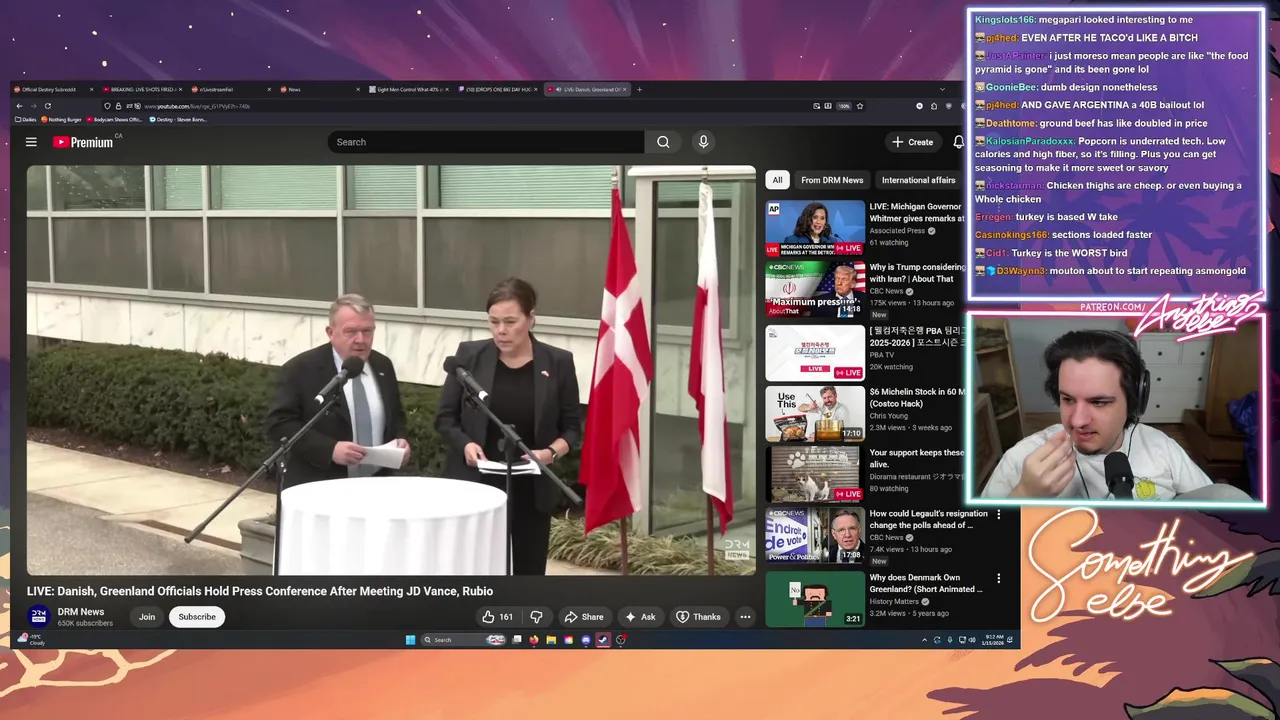The height and width of the screenshot is (720, 1280).
Task: Show hidden system tray icons
Action: tap(924, 640)
